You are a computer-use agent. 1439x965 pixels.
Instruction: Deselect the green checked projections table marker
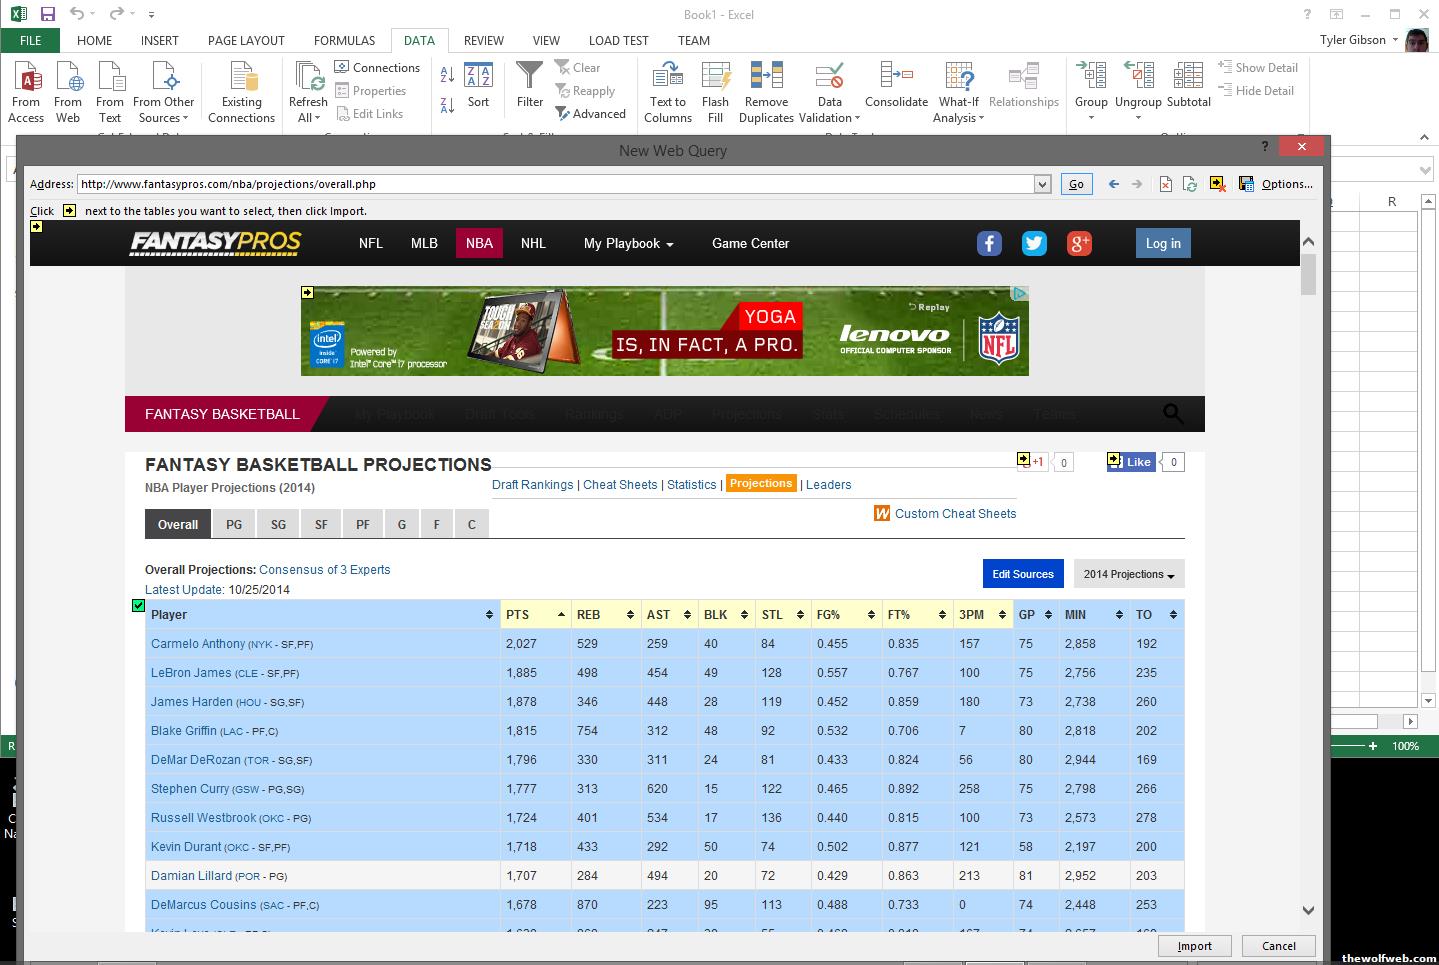(139, 605)
